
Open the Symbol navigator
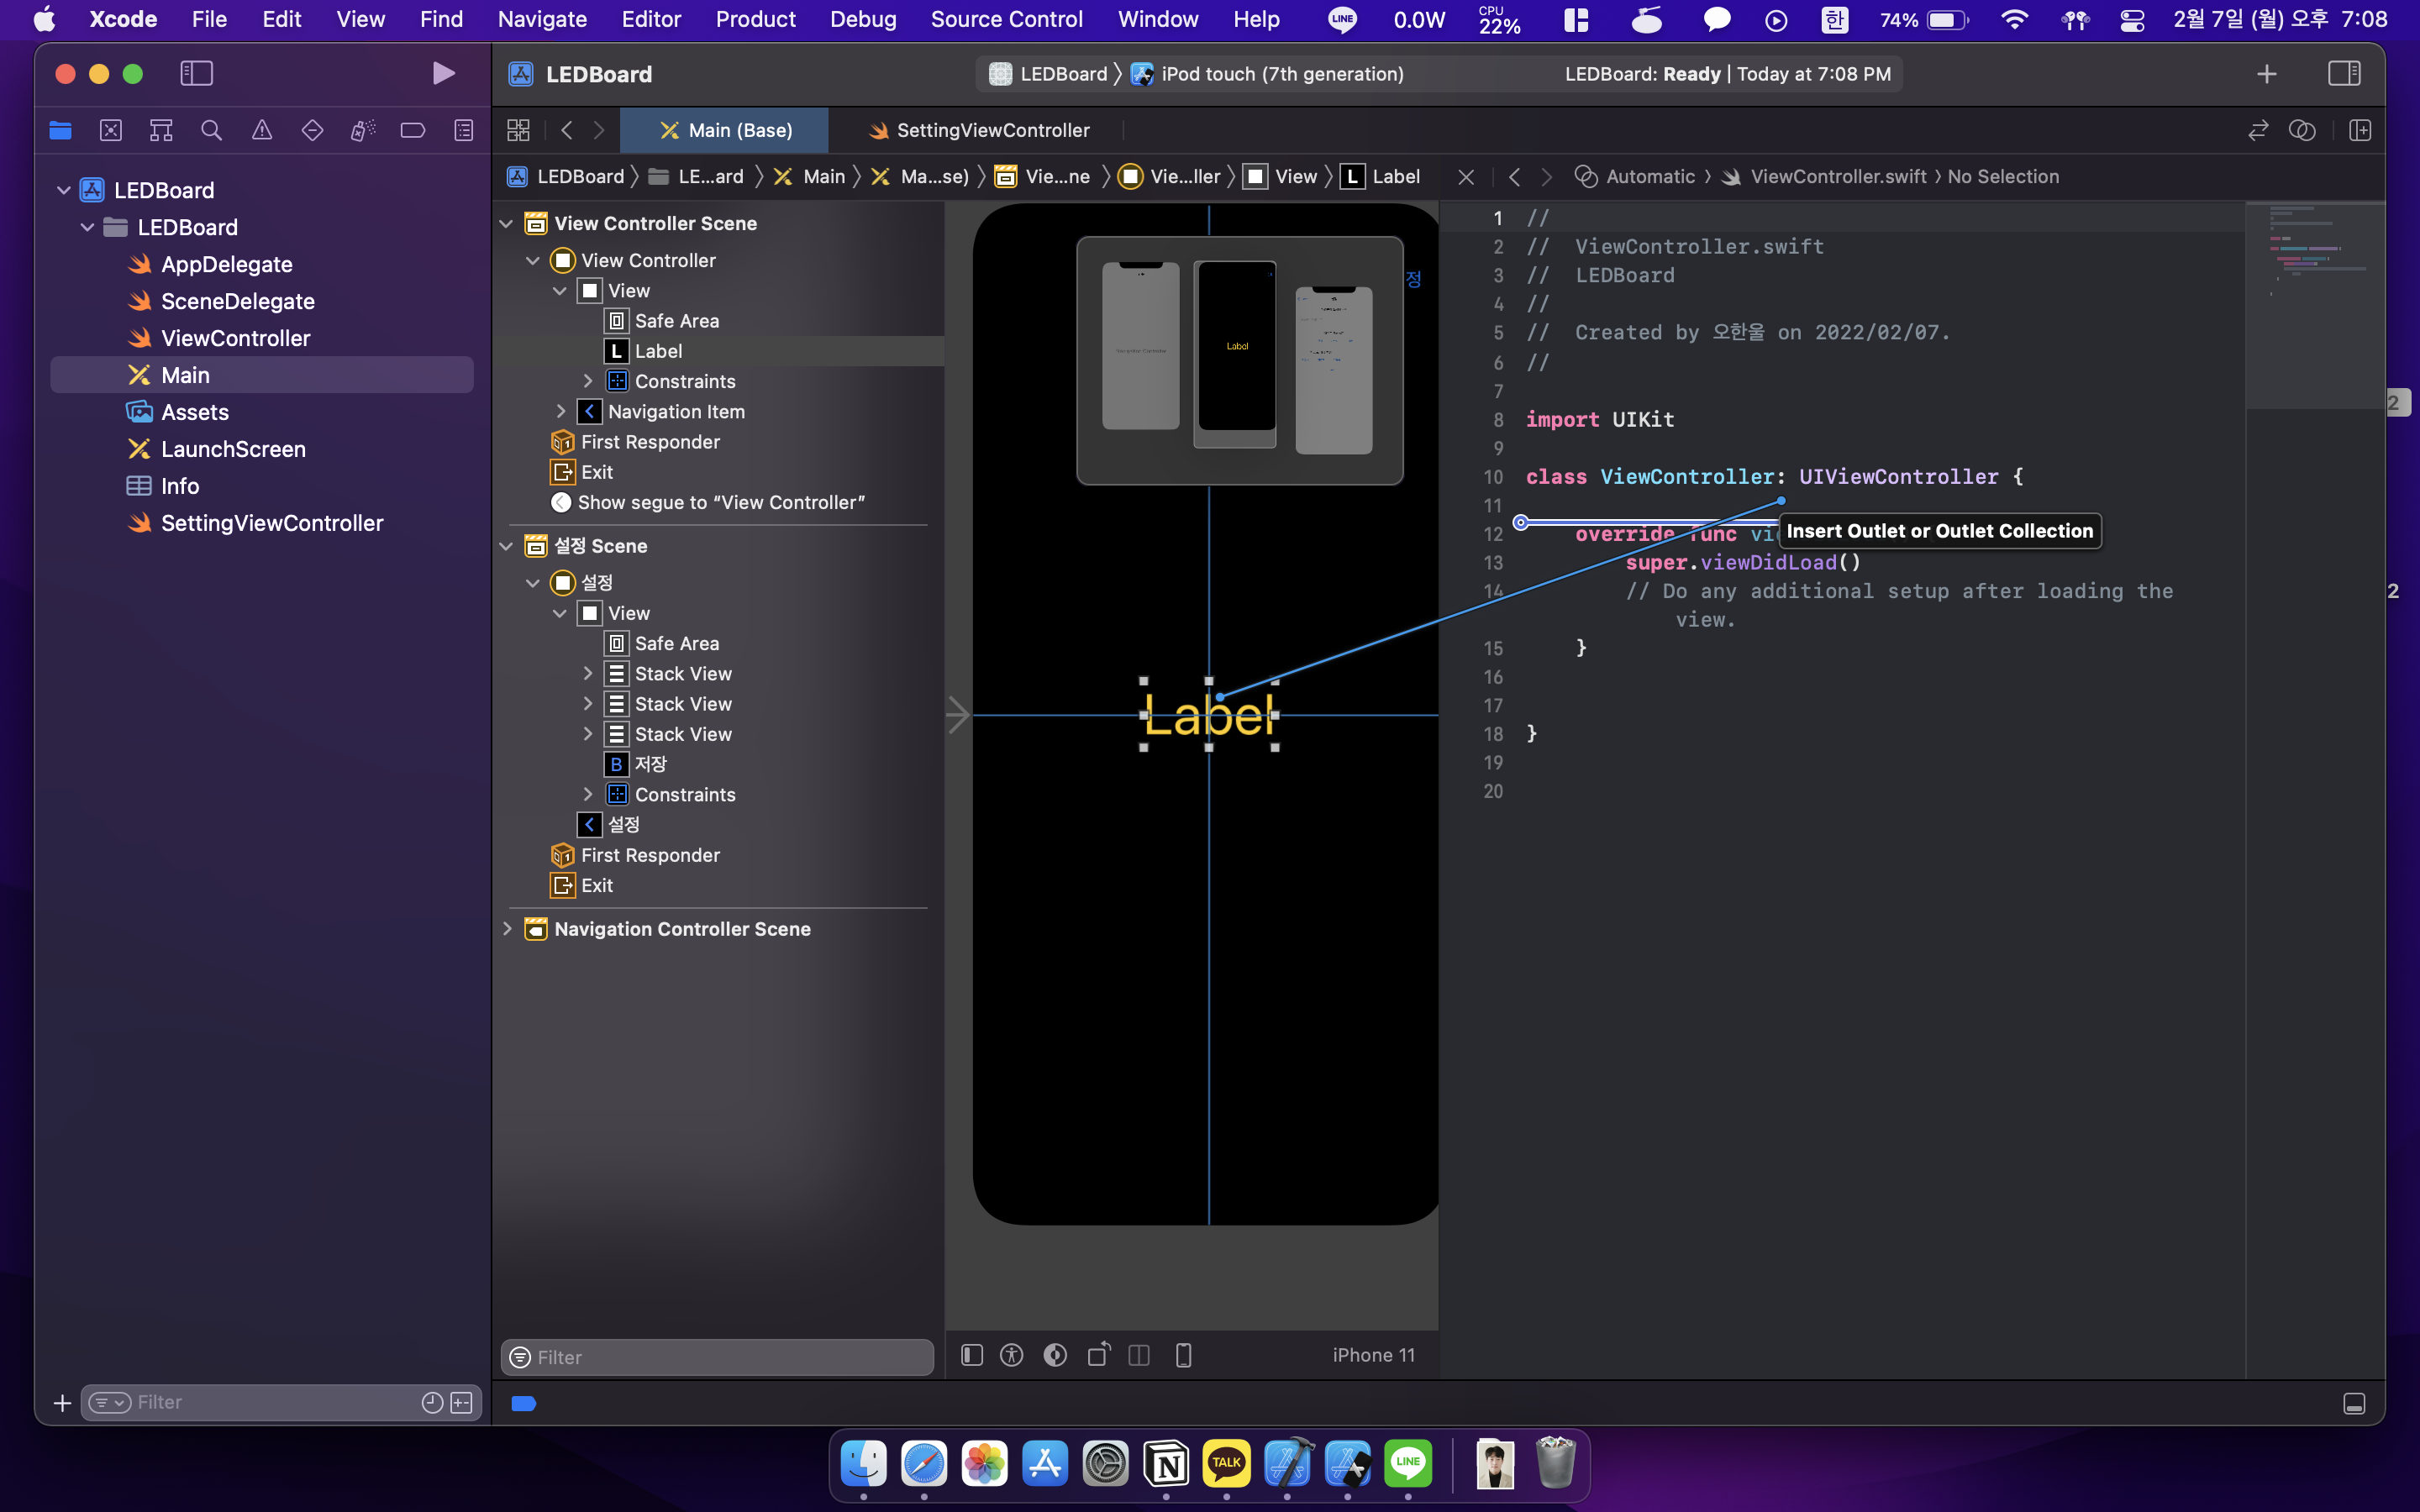point(161,130)
